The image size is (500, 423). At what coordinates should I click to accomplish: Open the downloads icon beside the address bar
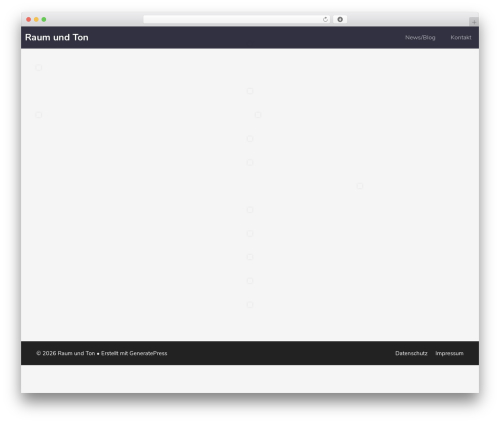click(340, 19)
